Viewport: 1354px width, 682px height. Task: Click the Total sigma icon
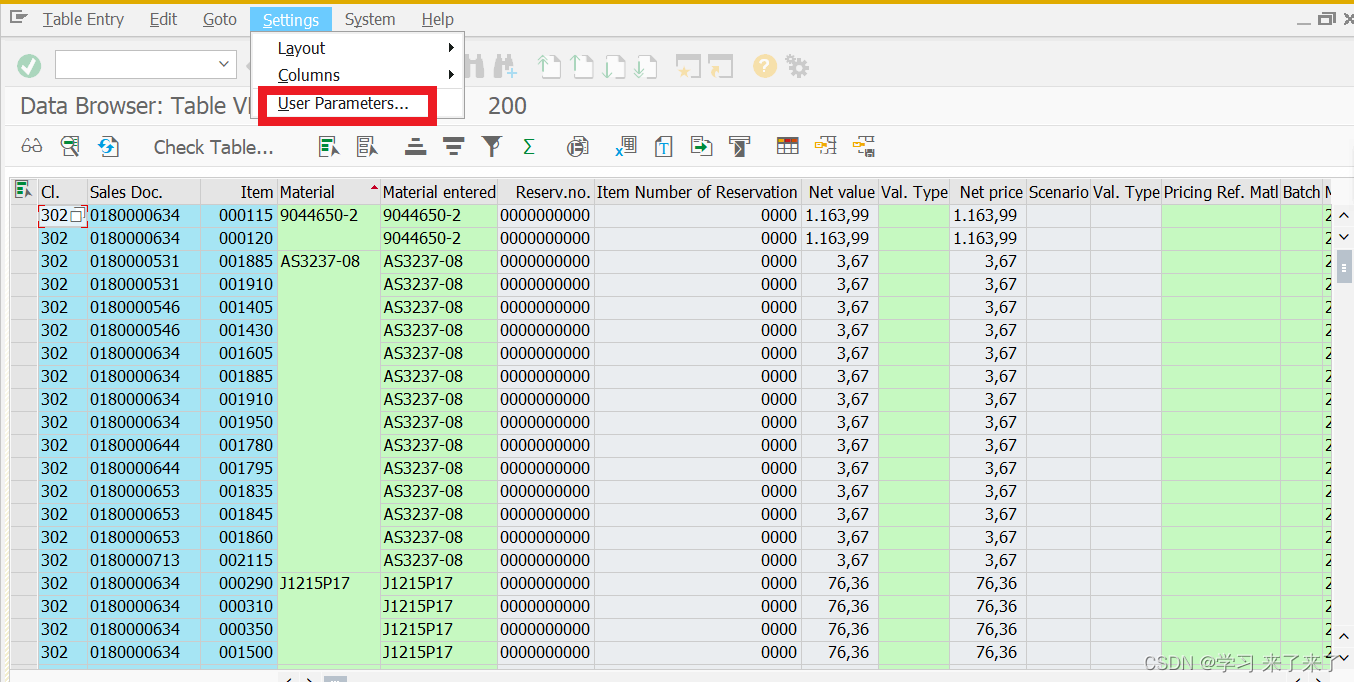529,147
